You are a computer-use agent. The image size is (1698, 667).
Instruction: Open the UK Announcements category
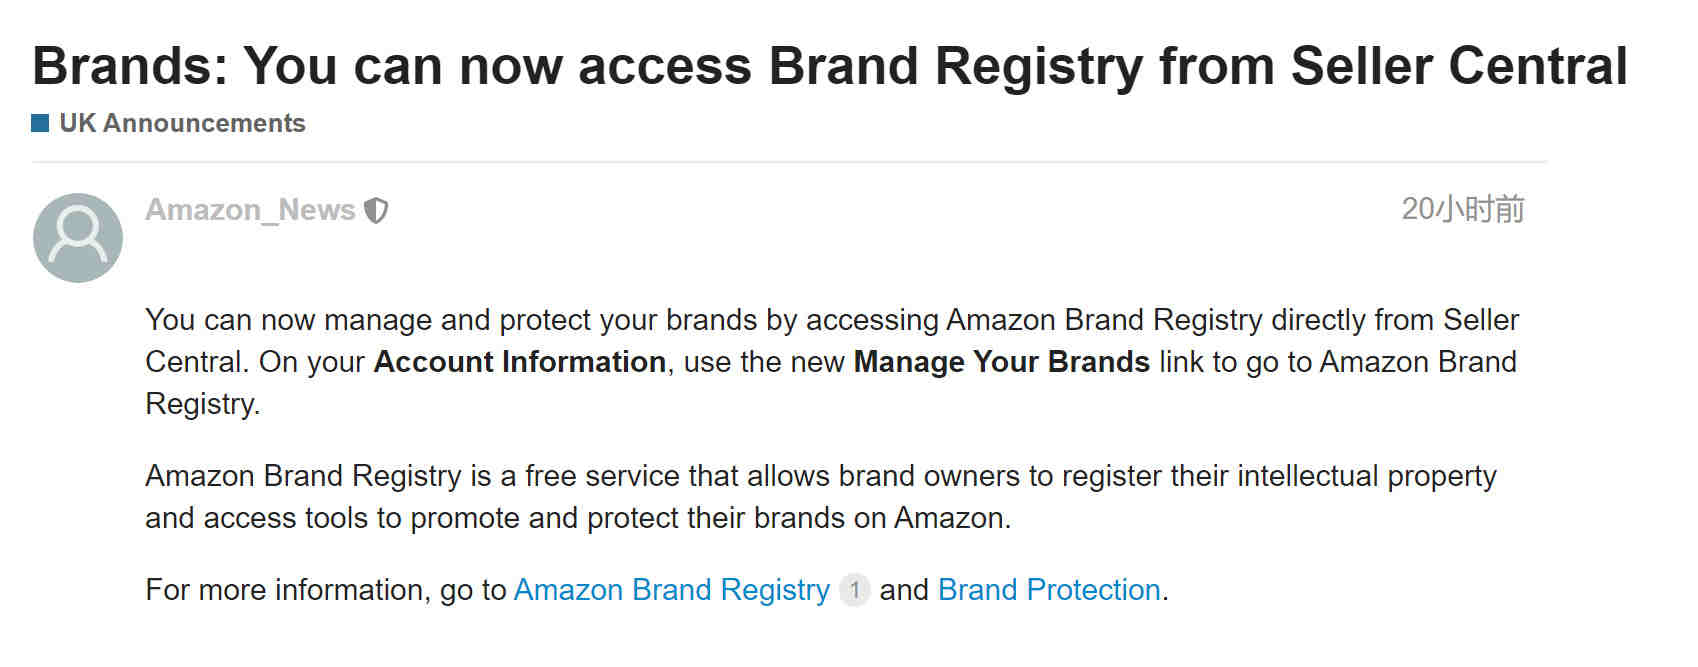click(x=182, y=123)
